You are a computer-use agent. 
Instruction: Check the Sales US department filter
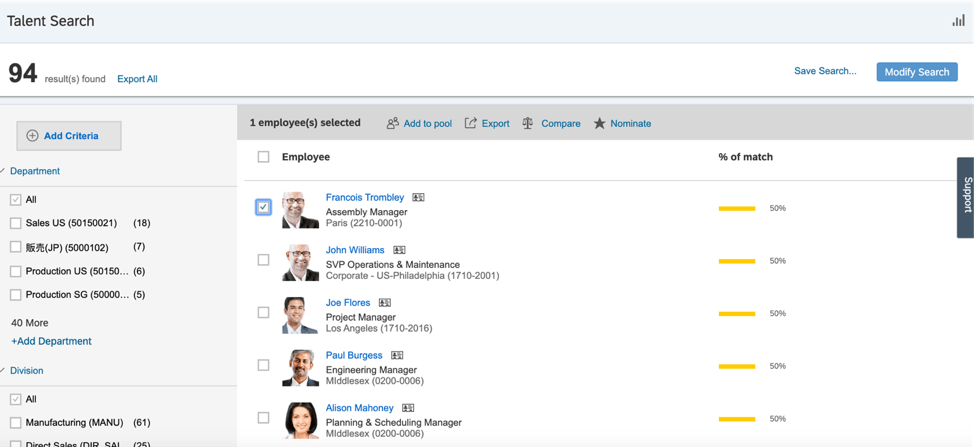click(x=16, y=223)
